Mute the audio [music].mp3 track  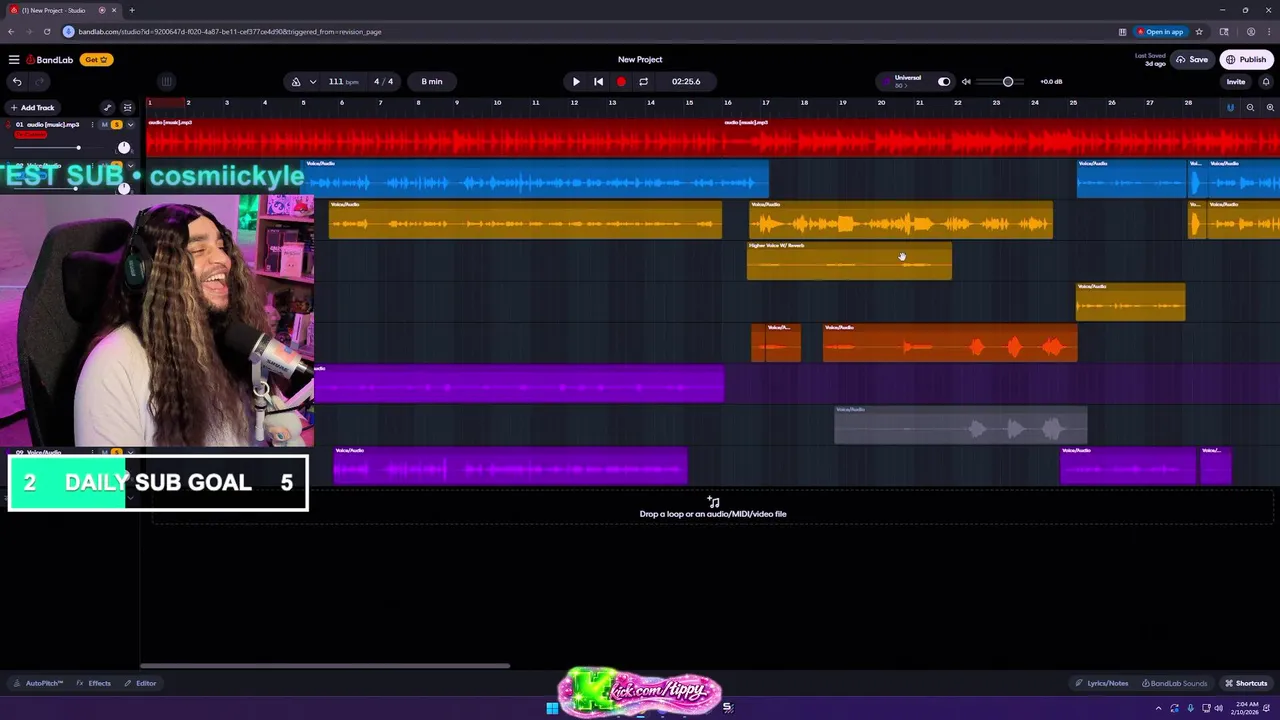(x=104, y=125)
